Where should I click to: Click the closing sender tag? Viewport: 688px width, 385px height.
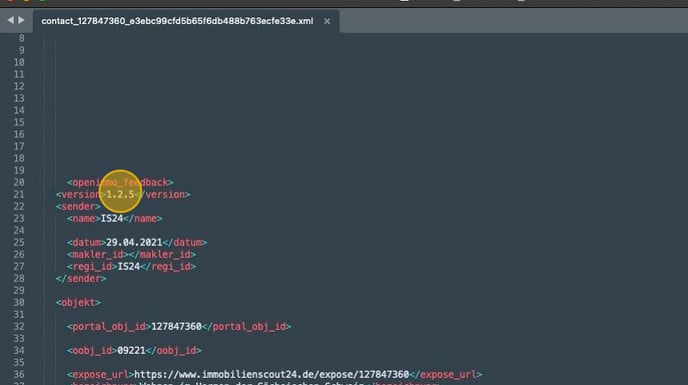click(x=81, y=278)
